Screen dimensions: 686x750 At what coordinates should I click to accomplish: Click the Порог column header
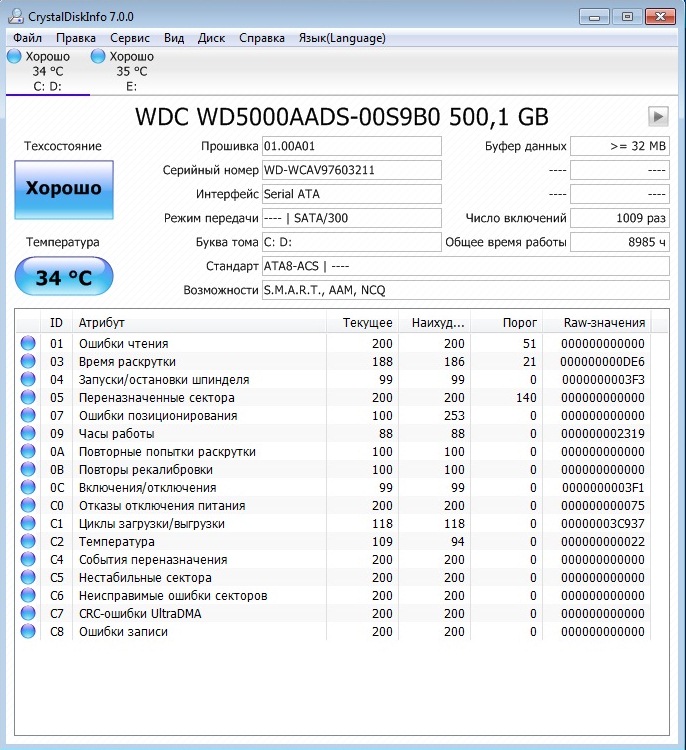[x=507, y=323]
